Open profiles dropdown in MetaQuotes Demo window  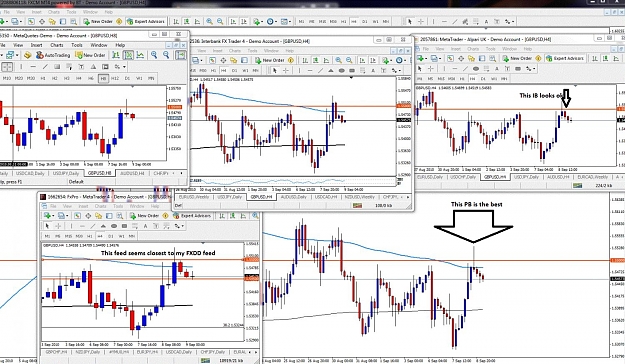tap(17, 55)
